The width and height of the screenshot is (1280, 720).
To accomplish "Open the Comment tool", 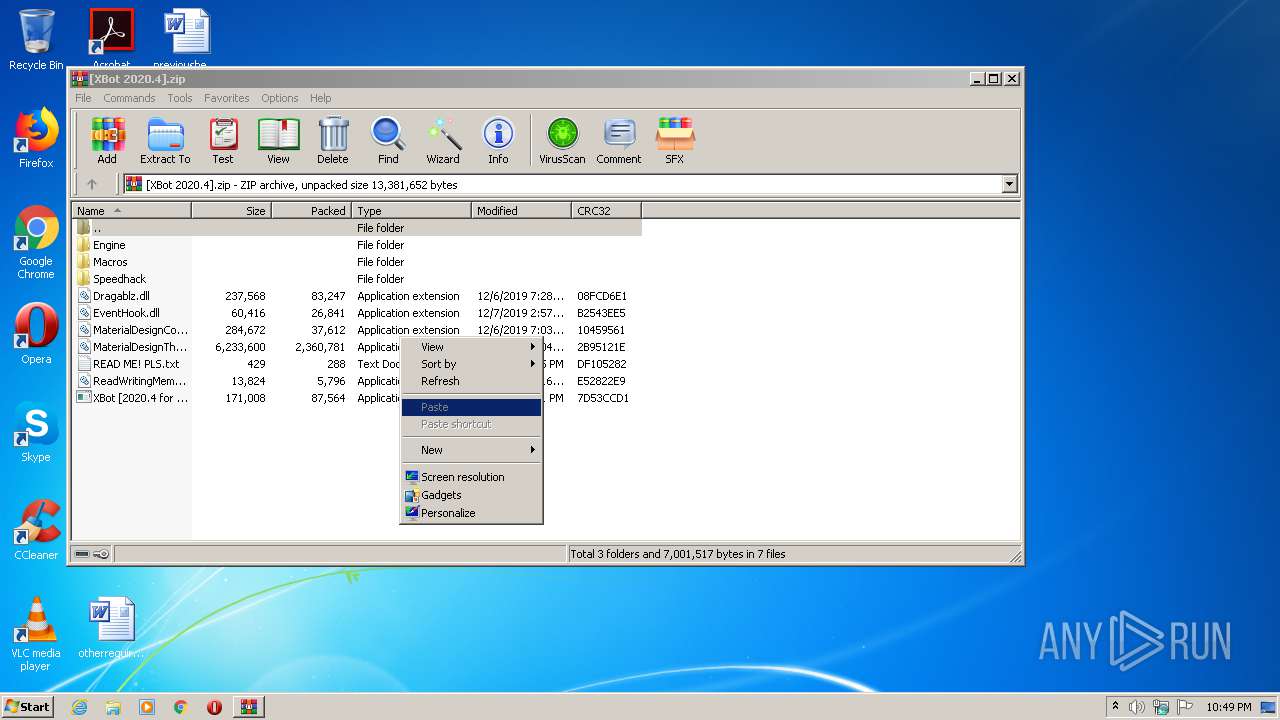I will tap(619, 140).
